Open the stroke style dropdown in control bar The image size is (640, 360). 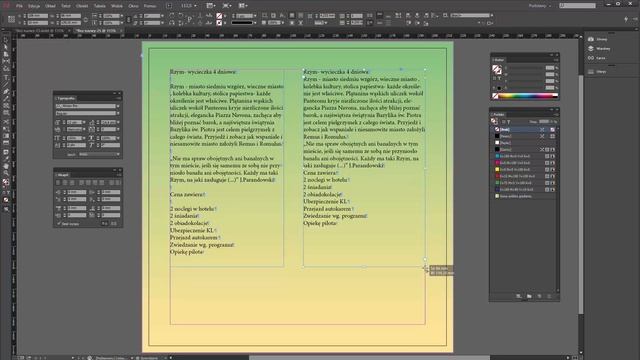coord(255,23)
